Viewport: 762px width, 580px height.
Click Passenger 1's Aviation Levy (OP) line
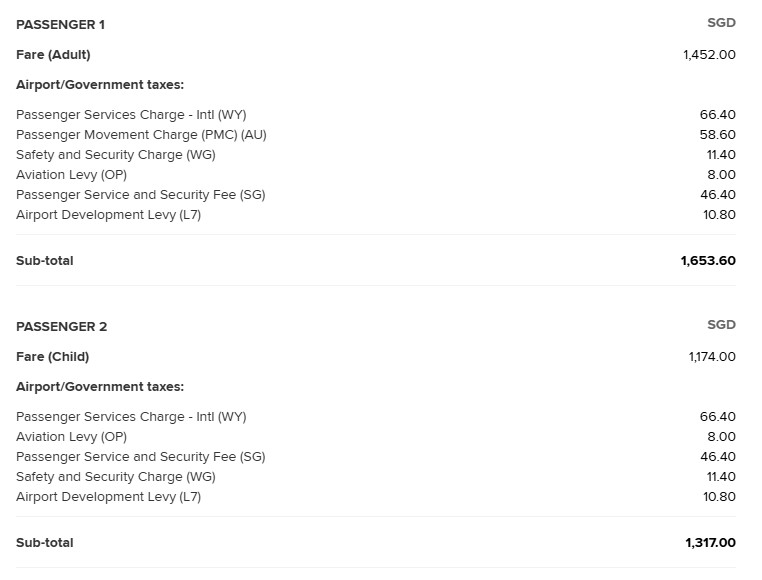click(71, 175)
